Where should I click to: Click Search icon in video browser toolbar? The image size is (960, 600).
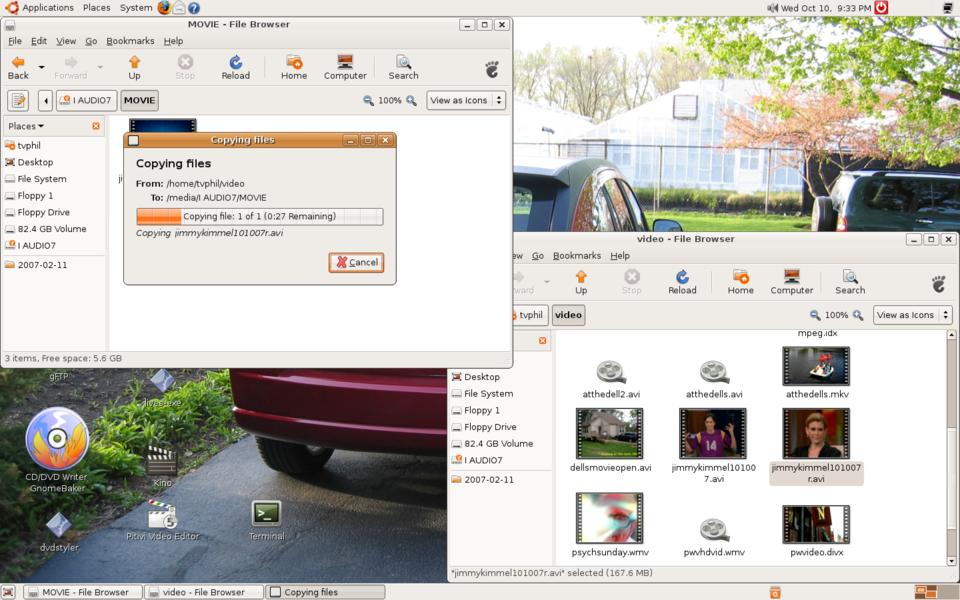[850, 282]
